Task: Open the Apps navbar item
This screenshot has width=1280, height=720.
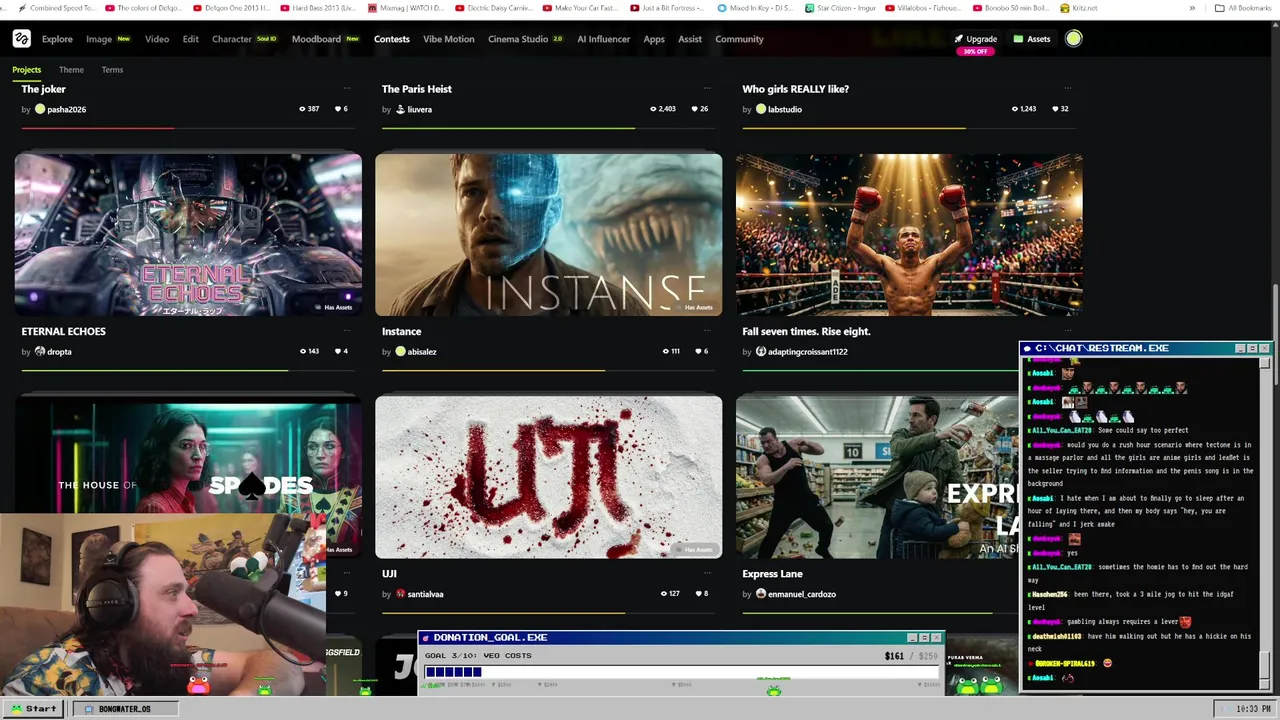Action: pos(654,39)
